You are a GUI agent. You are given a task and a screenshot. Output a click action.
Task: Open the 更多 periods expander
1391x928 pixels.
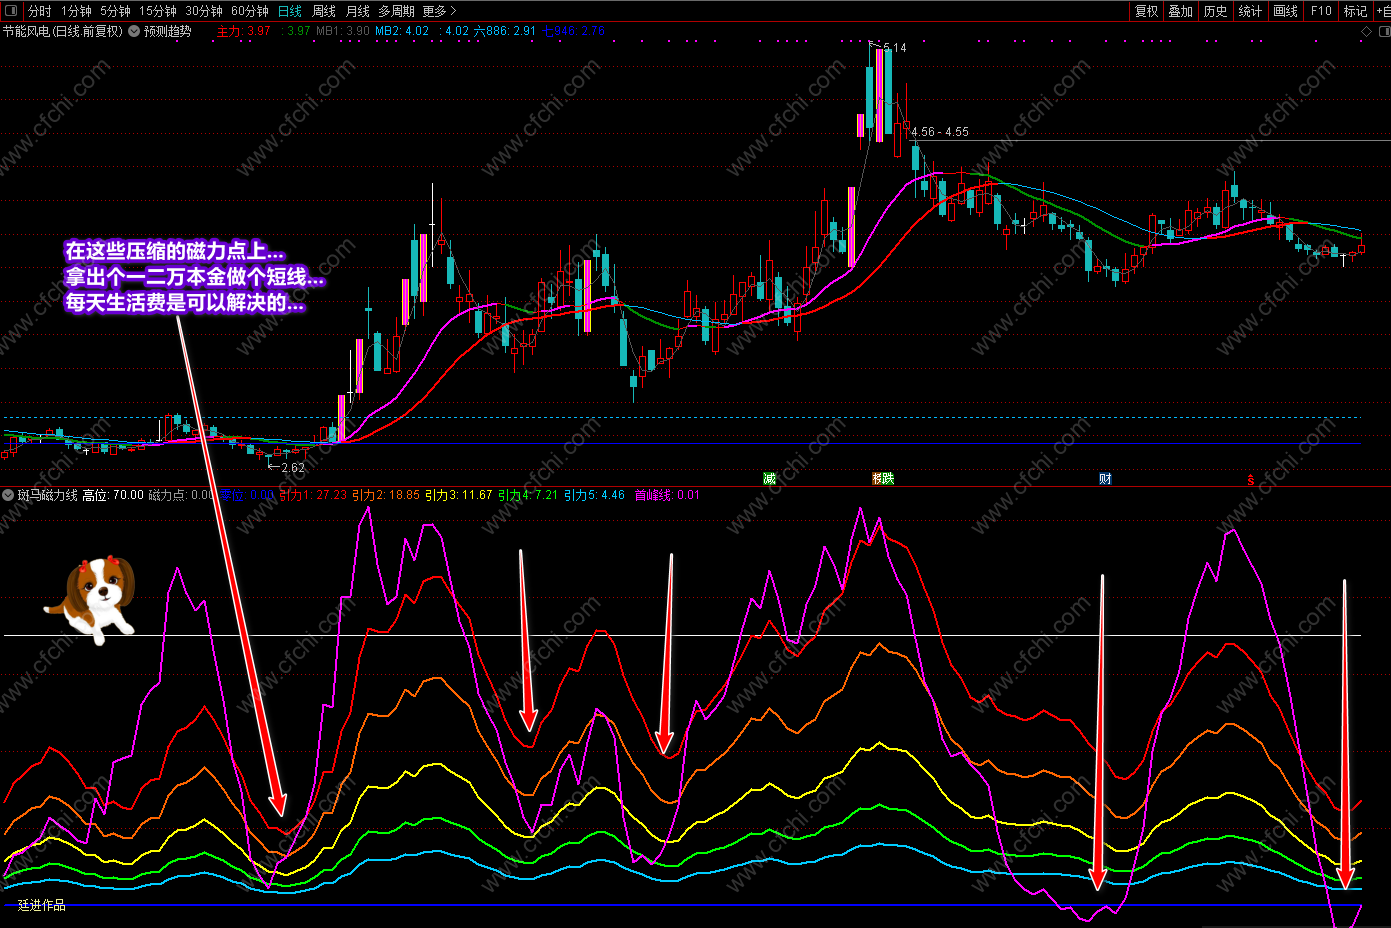click(x=439, y=11)
